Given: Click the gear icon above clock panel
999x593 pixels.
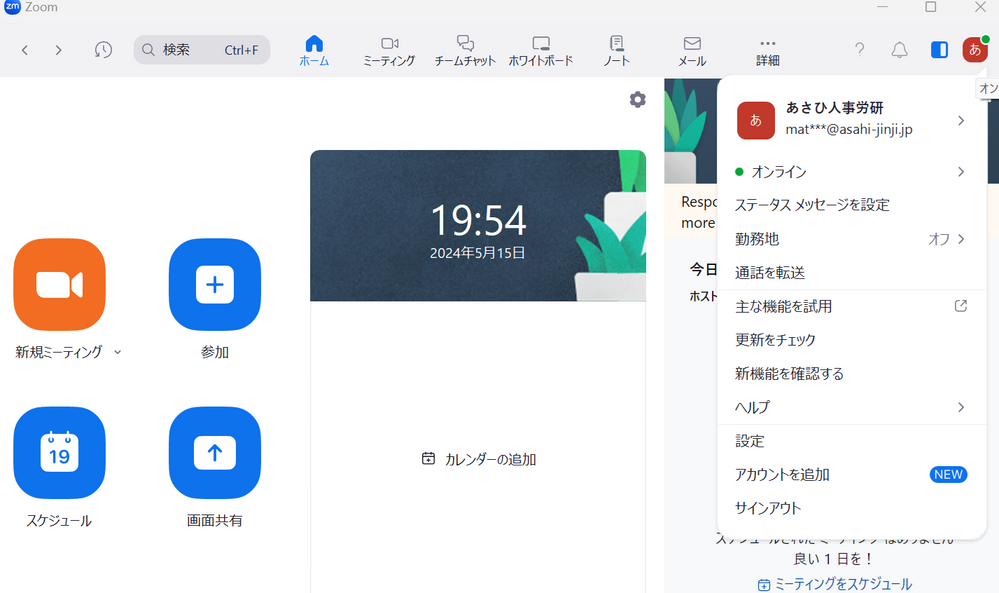Looking at the screenshot, I should click(637, 99).
